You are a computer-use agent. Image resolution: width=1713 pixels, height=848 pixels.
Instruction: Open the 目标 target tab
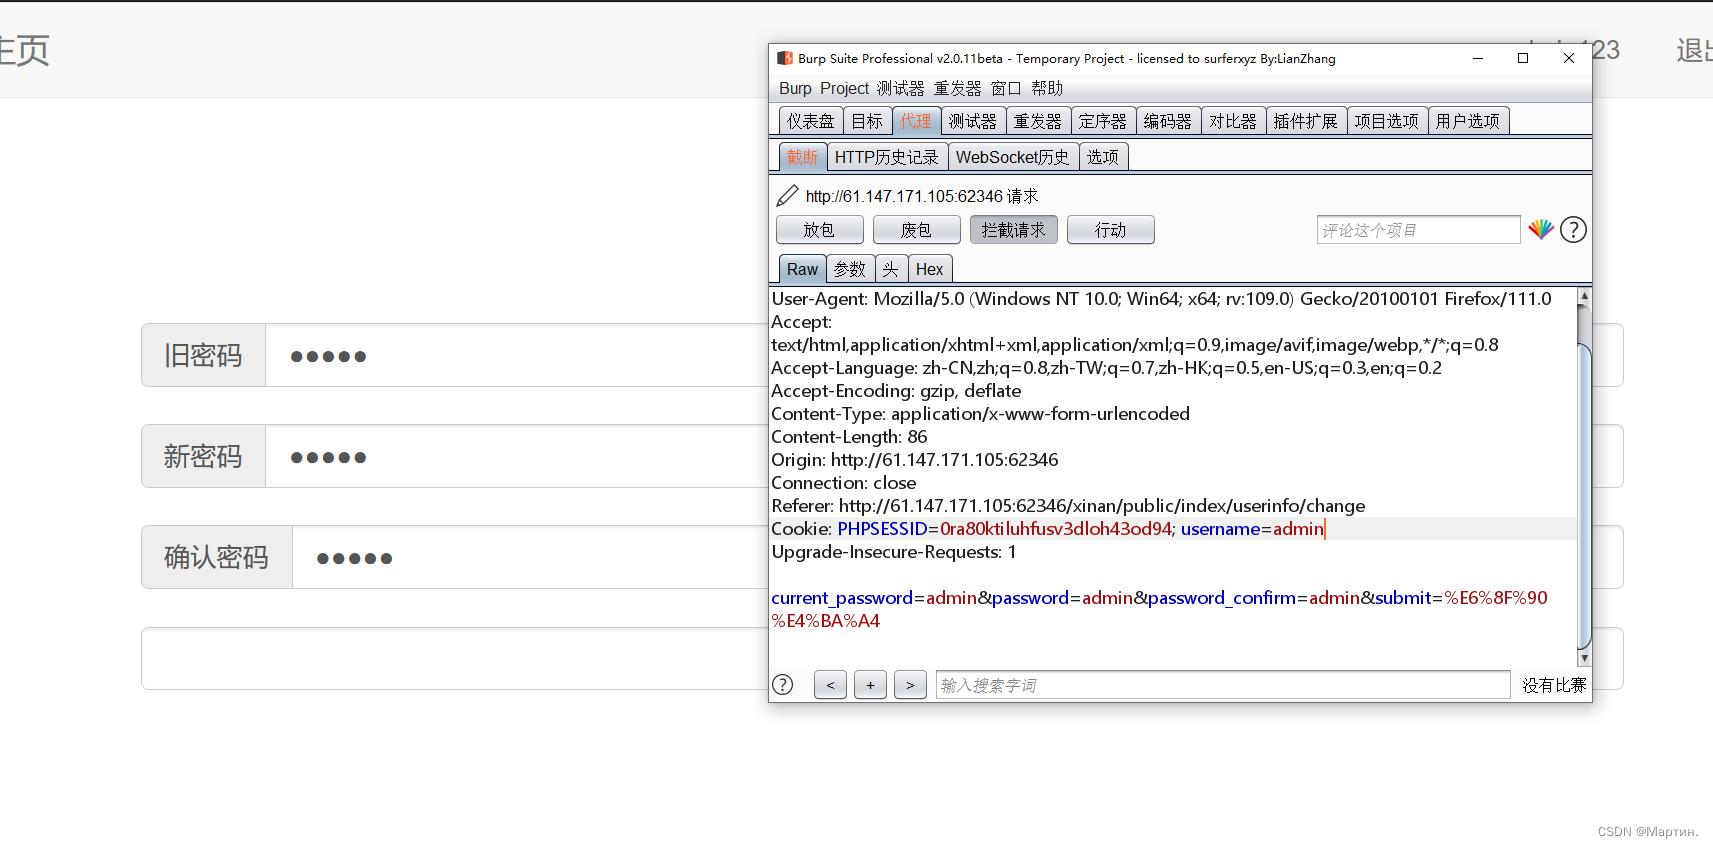[x=868, y=121]
